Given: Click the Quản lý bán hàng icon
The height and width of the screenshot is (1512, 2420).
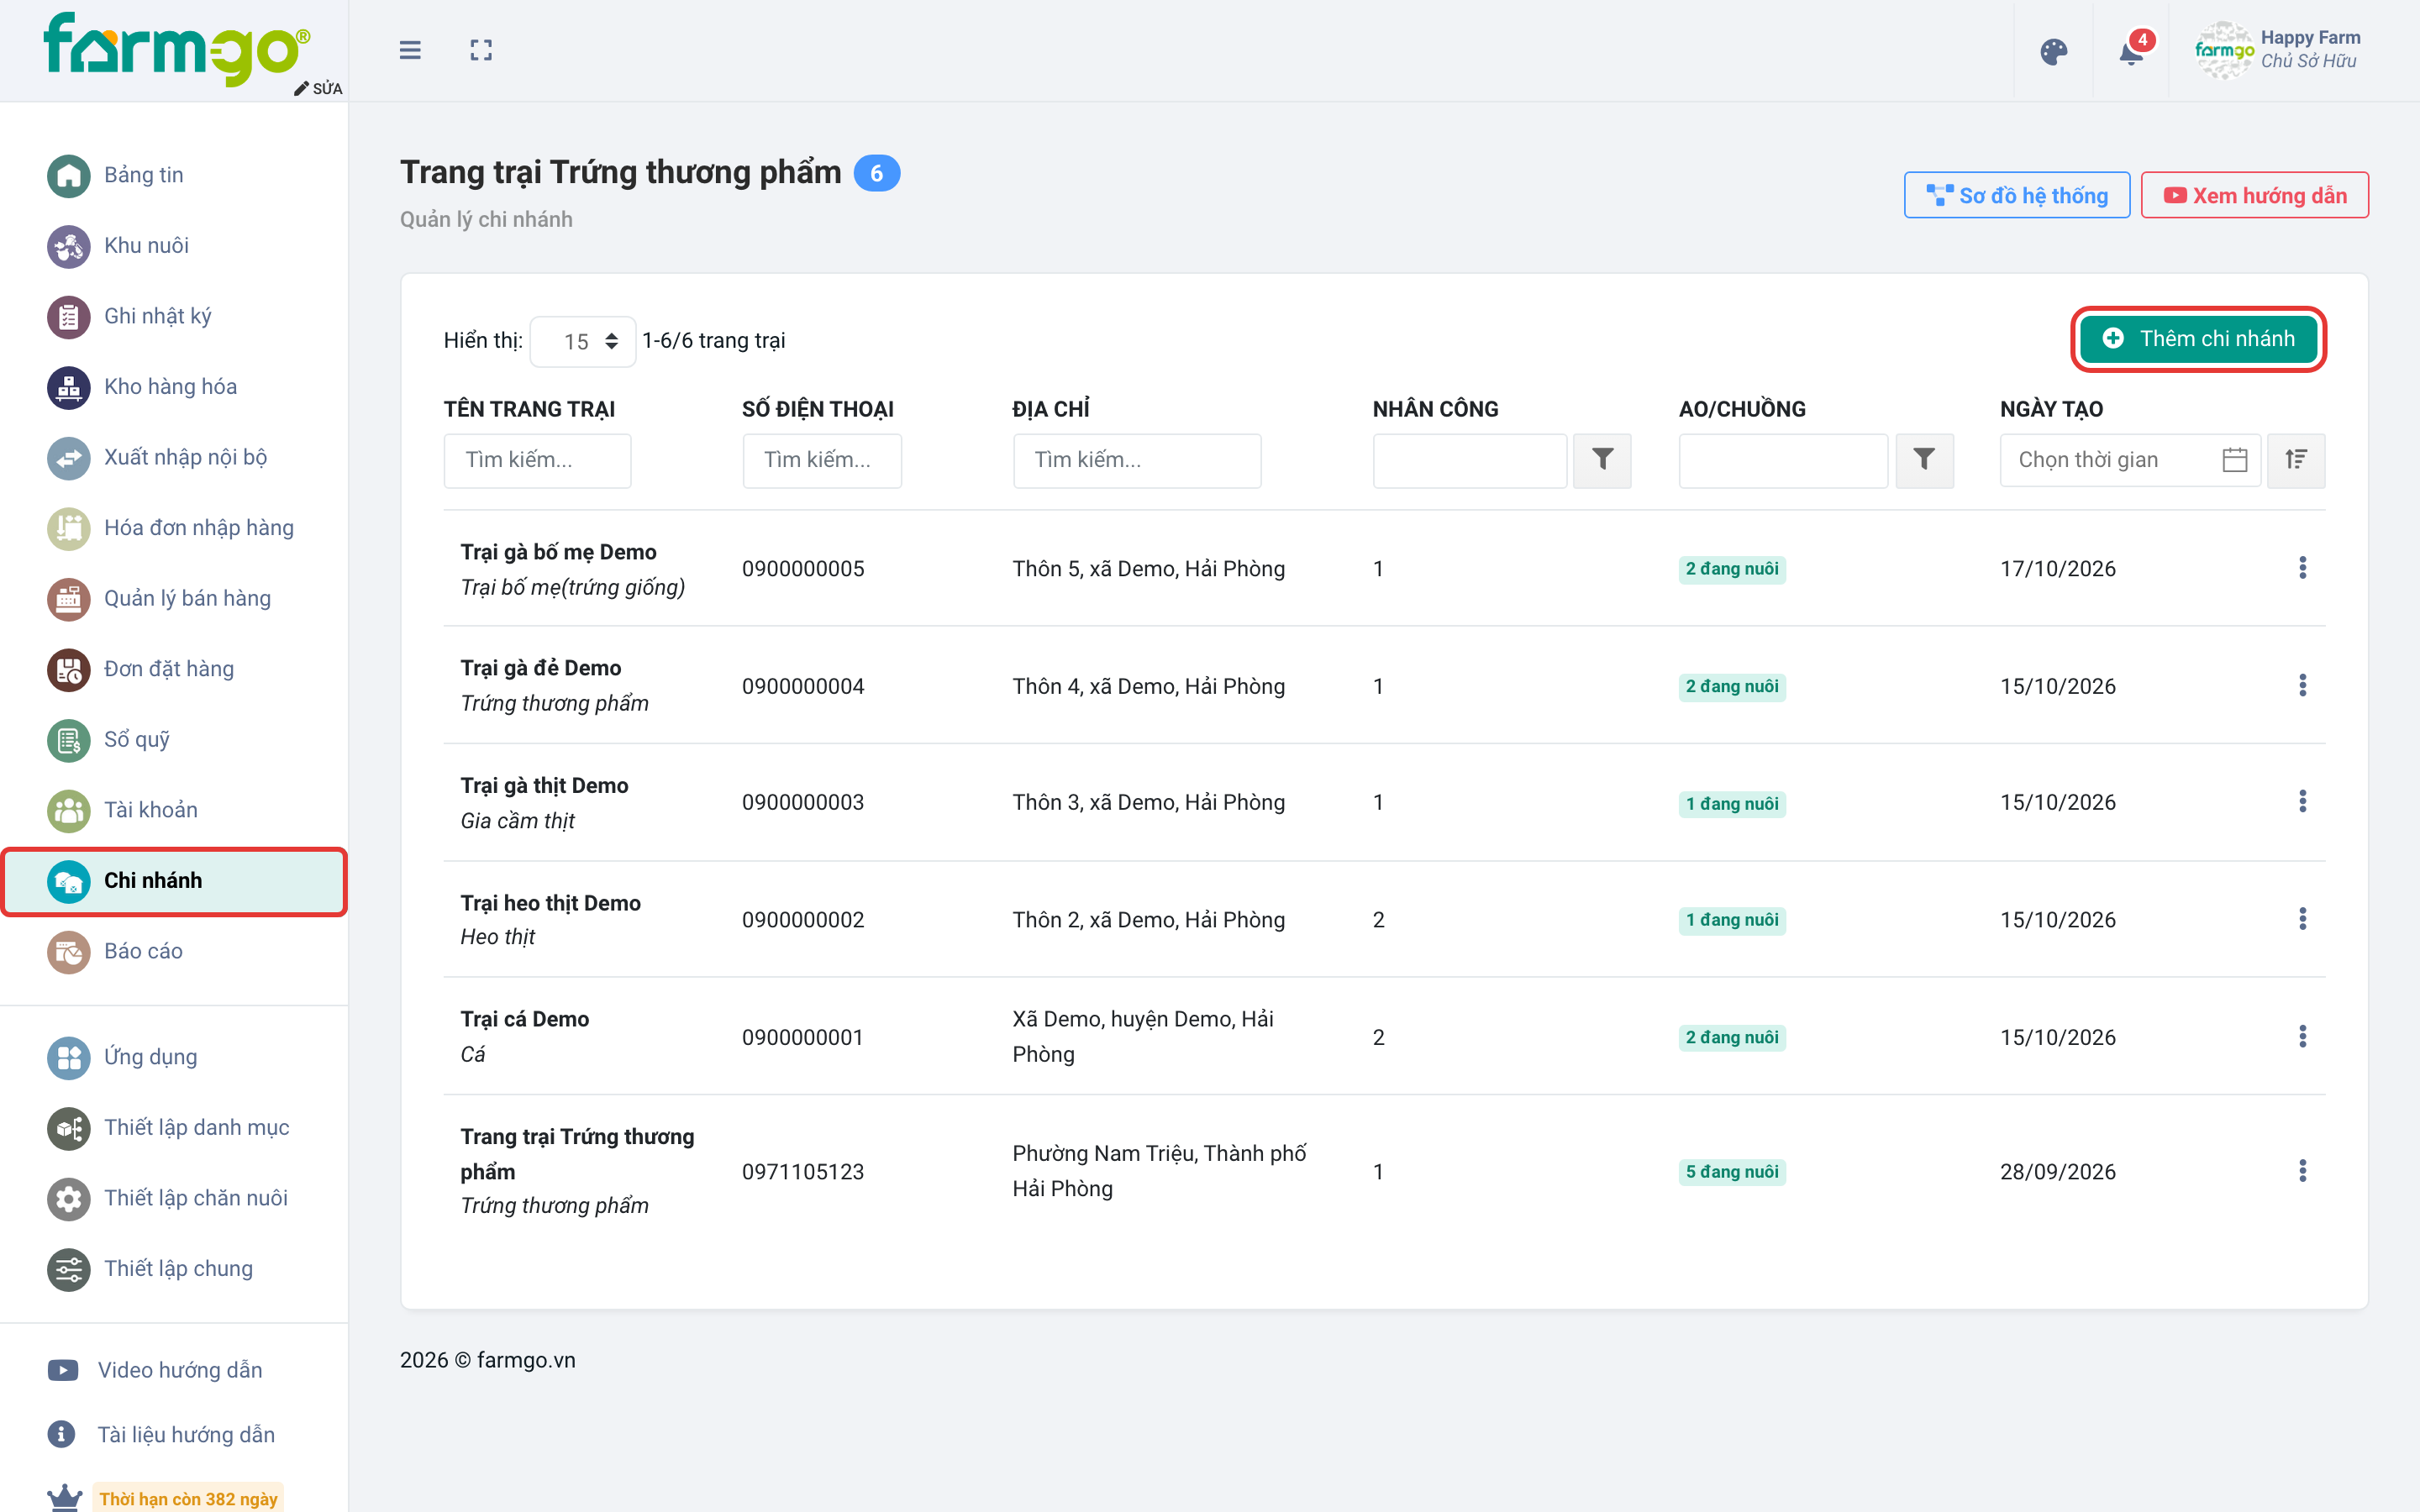Looking at the screenshot, I should pos(68,599).
